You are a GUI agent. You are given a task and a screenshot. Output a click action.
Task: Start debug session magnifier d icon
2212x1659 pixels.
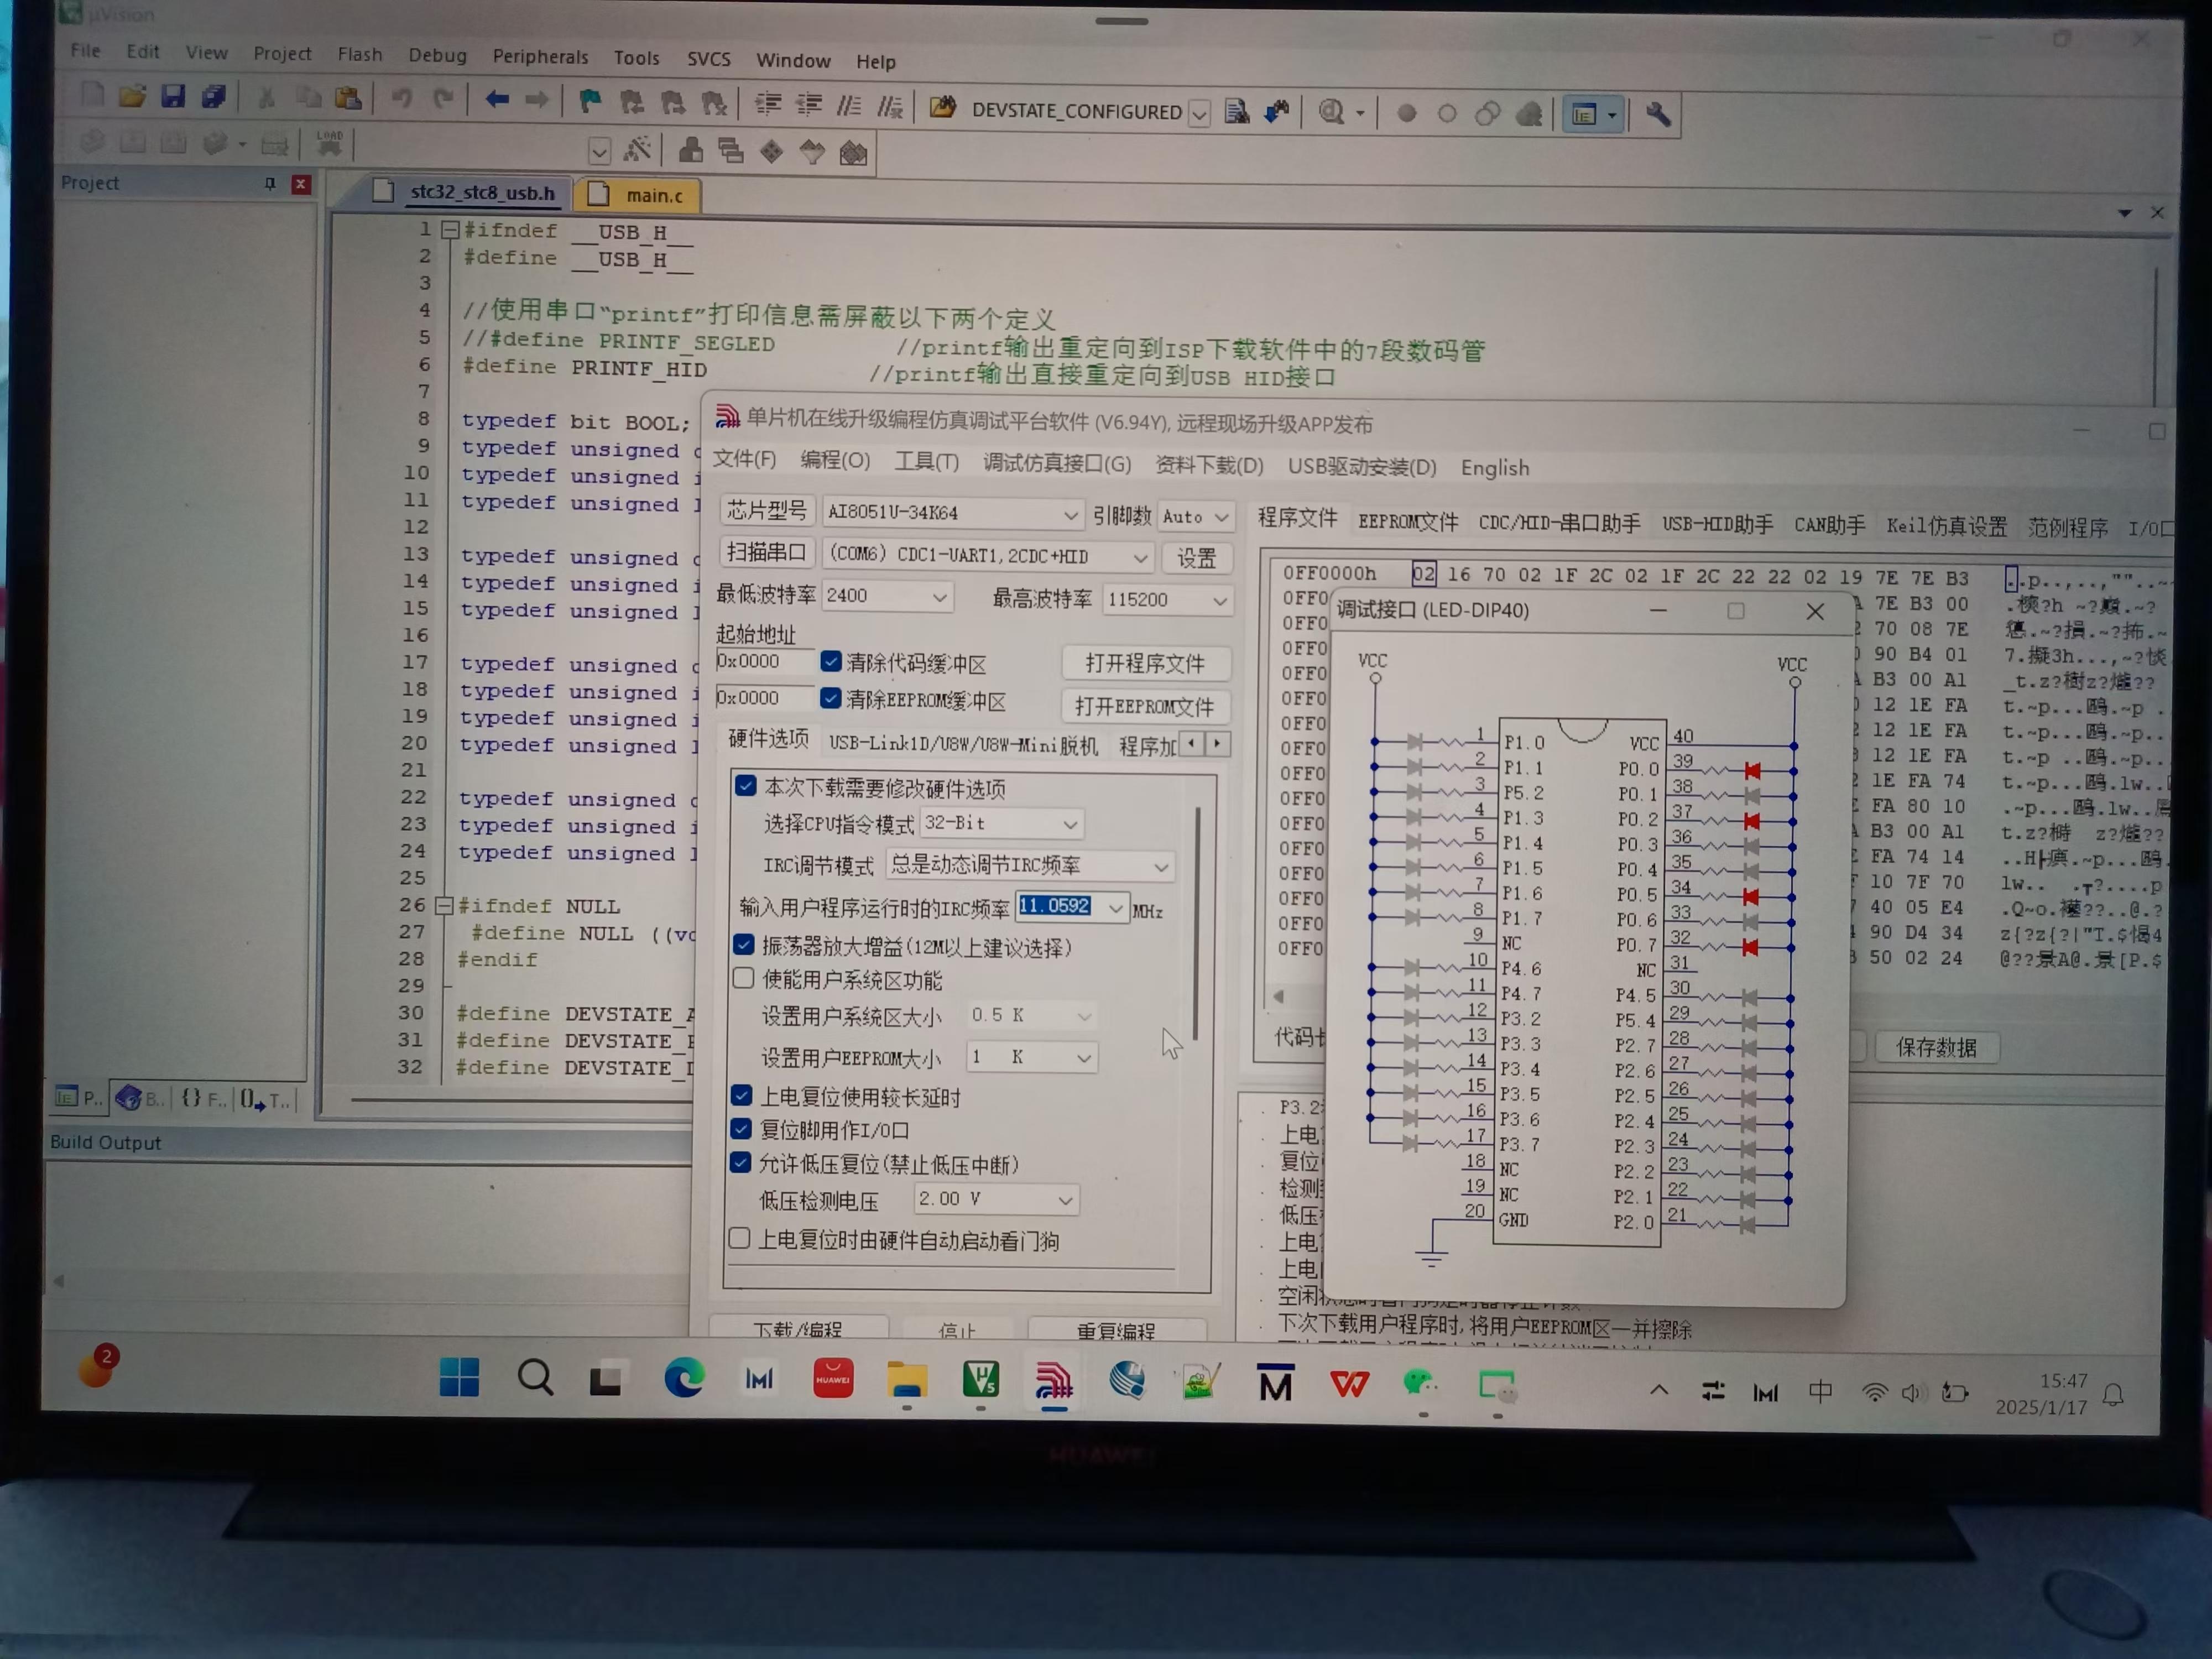pos(1331,111)
